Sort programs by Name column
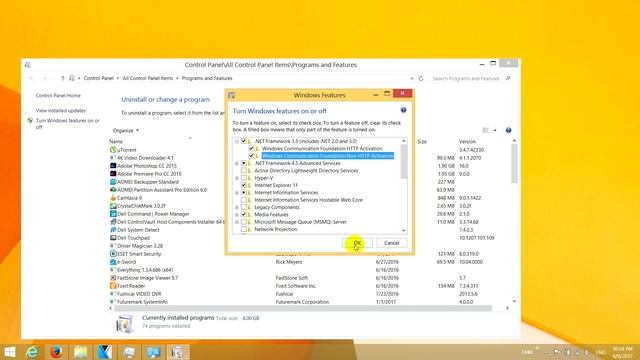 point(116,141)
